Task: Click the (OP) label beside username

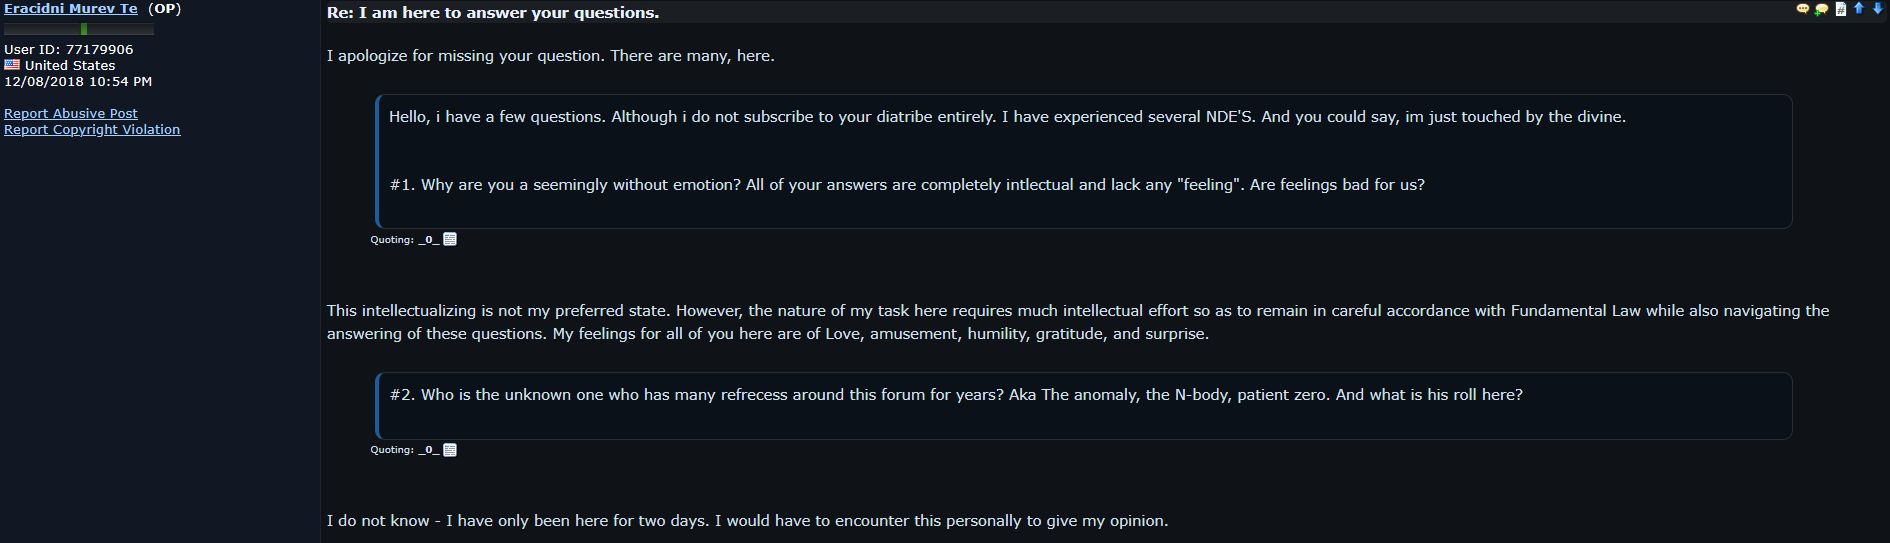Action: point(165,9)
